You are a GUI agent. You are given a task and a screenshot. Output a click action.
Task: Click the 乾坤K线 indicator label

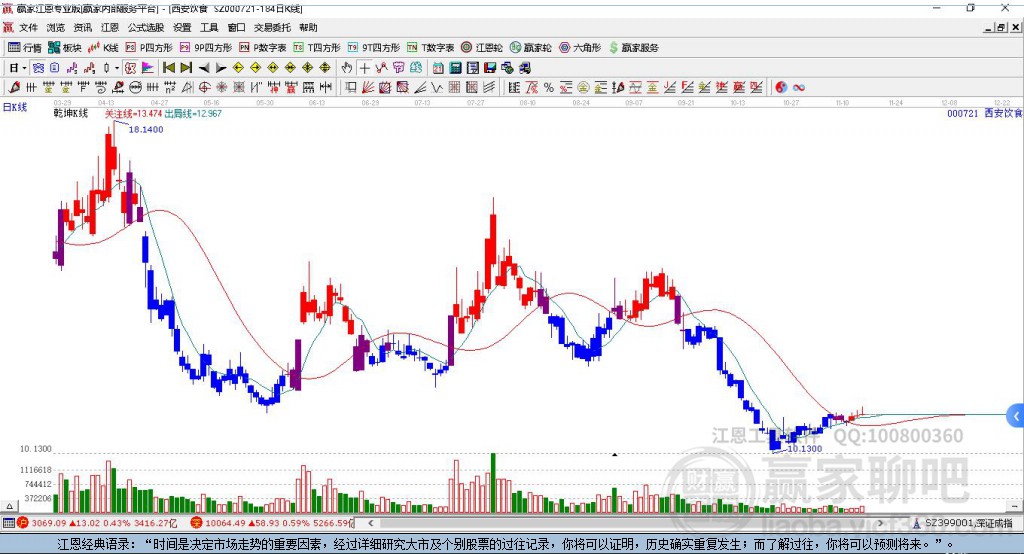click(71, 114)
